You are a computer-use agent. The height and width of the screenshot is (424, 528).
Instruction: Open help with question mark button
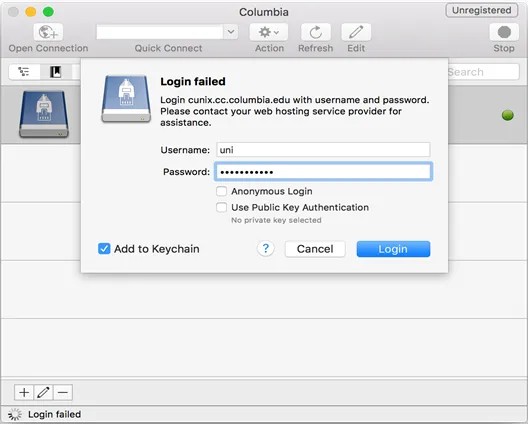point(265,249)
